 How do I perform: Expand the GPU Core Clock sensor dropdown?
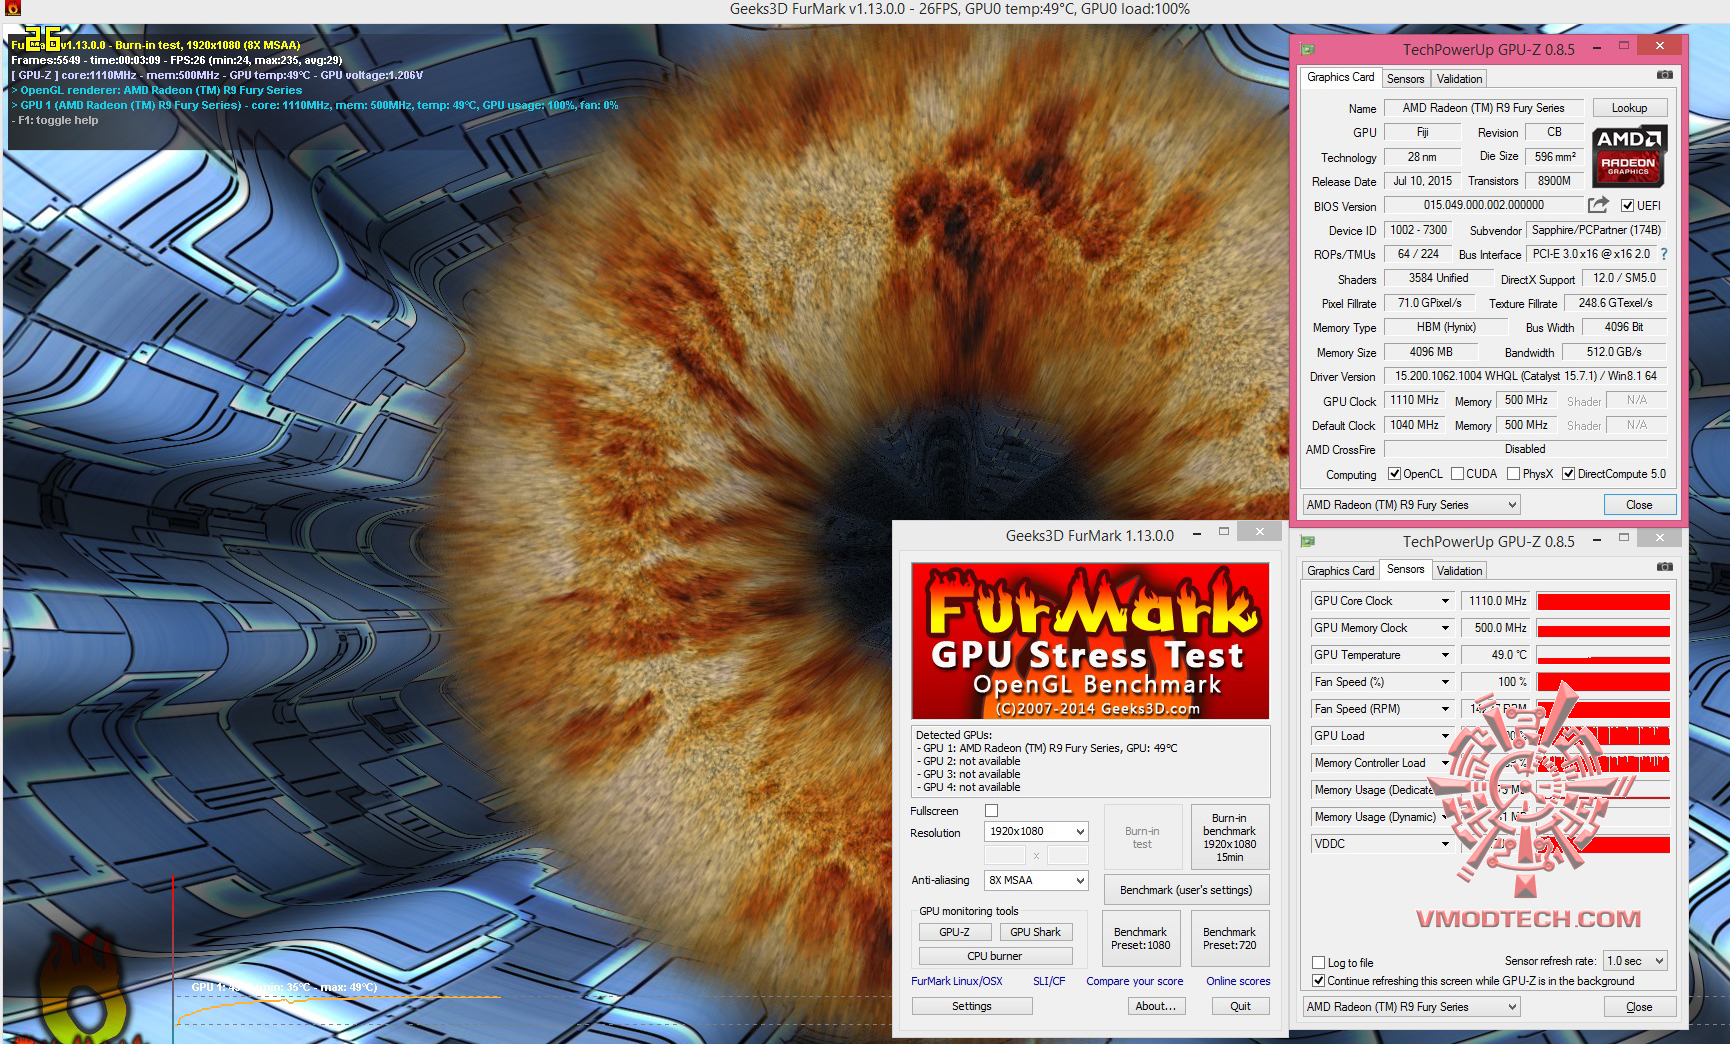[x=1446, y=601]
